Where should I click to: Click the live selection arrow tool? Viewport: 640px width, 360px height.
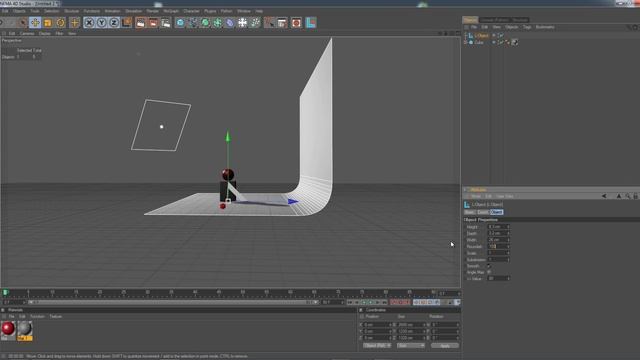(22, 23)
